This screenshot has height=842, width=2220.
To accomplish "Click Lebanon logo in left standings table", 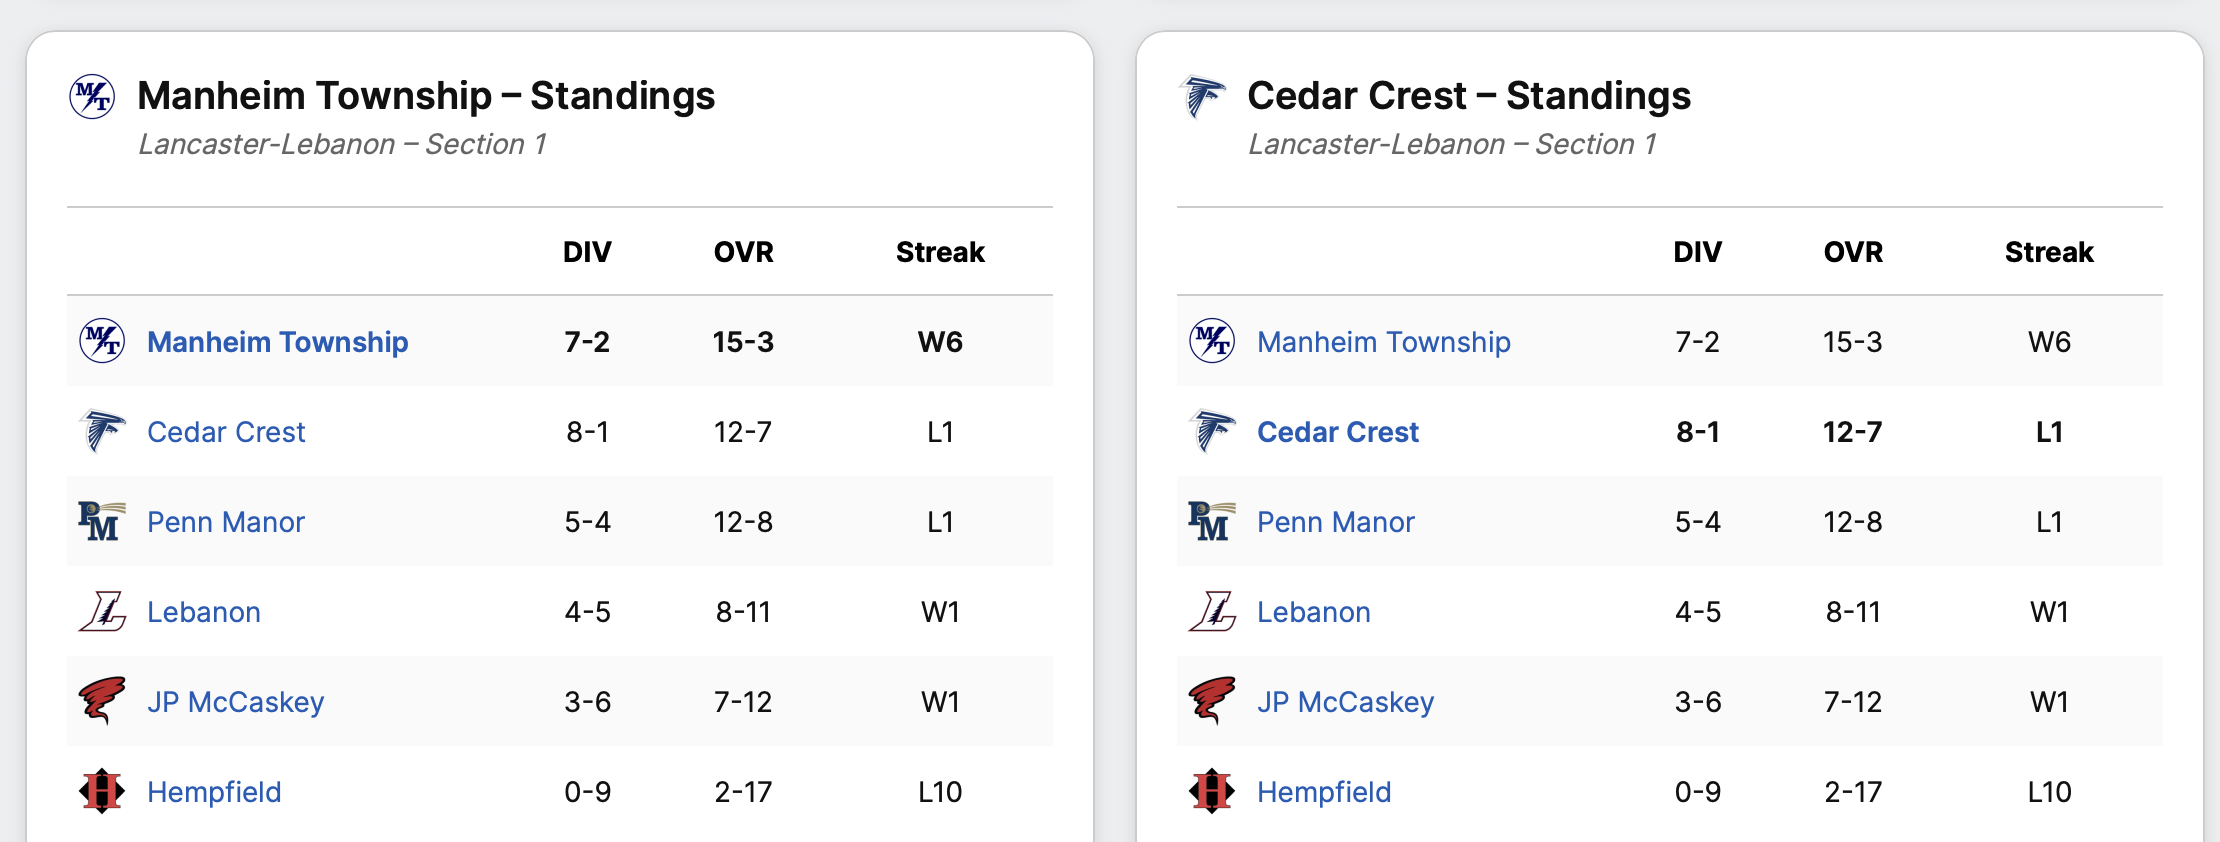I will (x=102, y=611).
